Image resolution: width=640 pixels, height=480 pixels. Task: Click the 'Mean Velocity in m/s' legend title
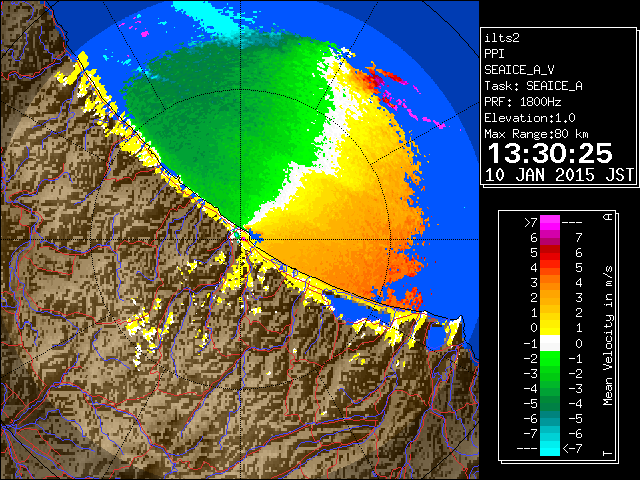coord(608,335)
